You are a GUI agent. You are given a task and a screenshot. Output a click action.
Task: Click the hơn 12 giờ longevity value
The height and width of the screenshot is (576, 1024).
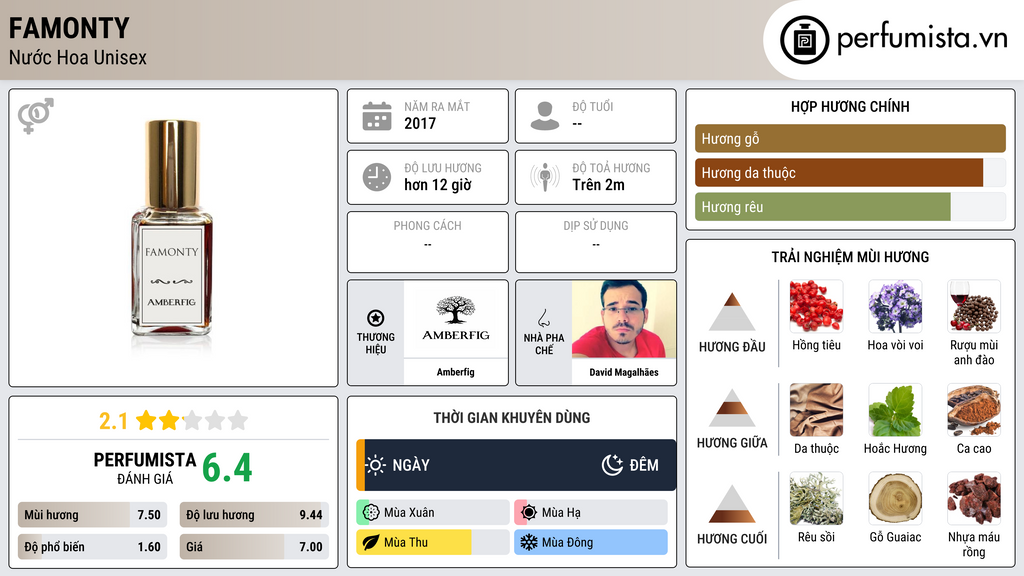coord(438,185)
